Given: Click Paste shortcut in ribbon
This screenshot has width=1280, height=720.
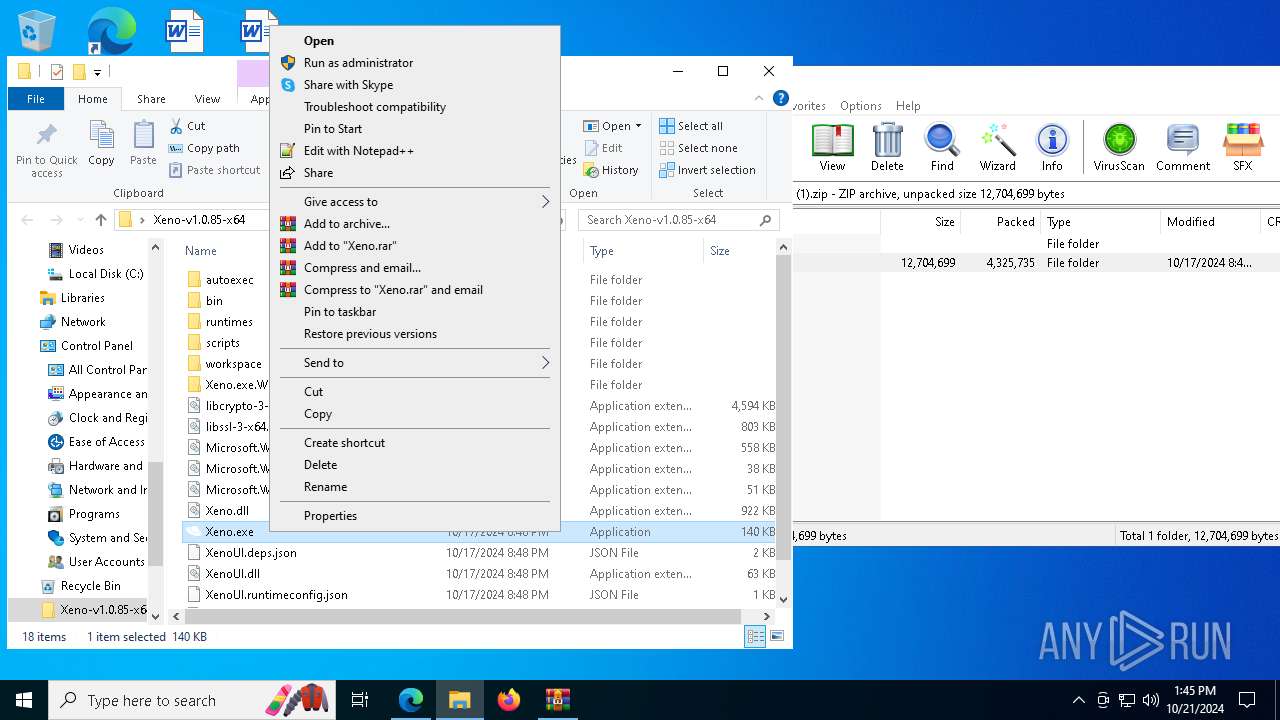Looking at the screenshot, I should point(214,170).
